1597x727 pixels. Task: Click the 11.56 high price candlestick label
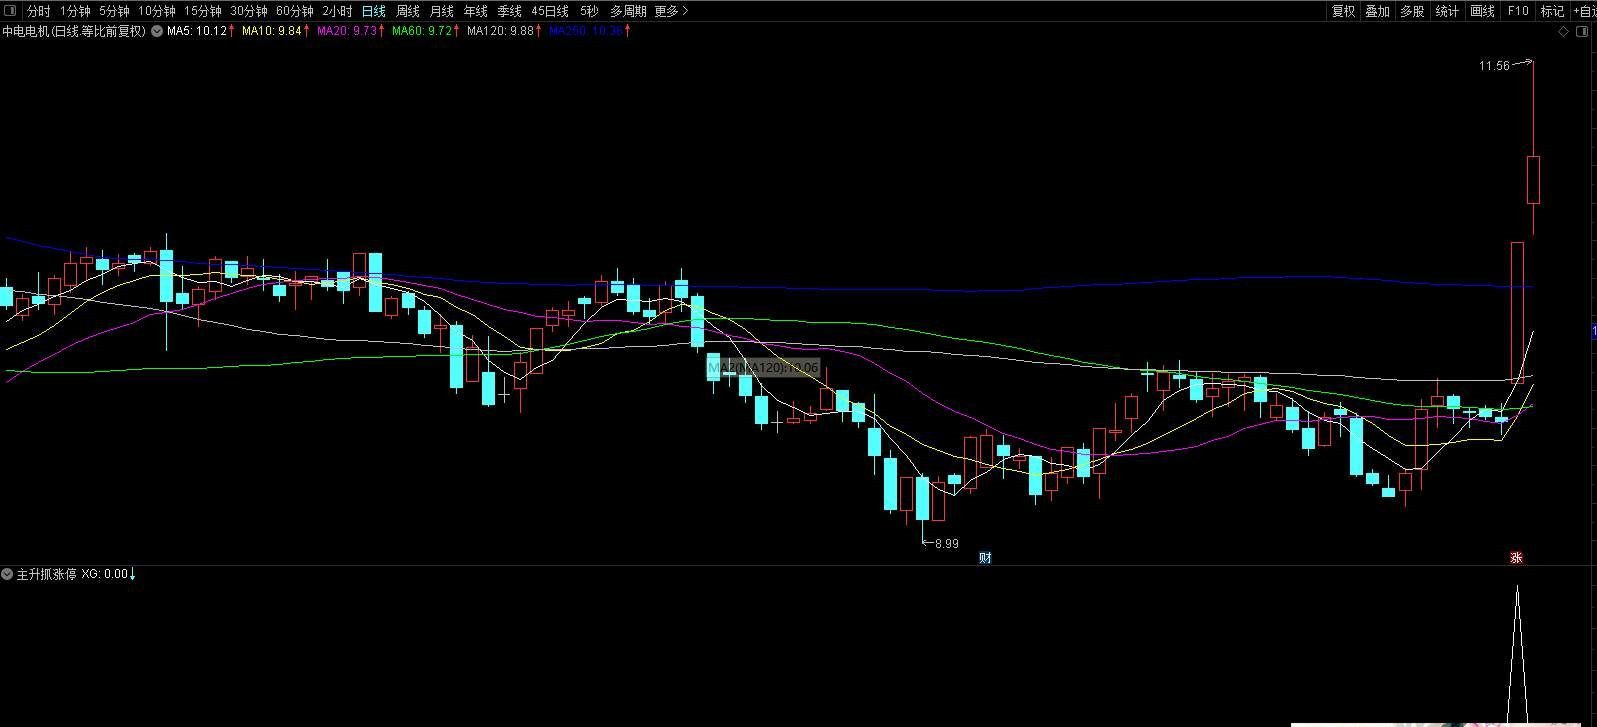1494,66
